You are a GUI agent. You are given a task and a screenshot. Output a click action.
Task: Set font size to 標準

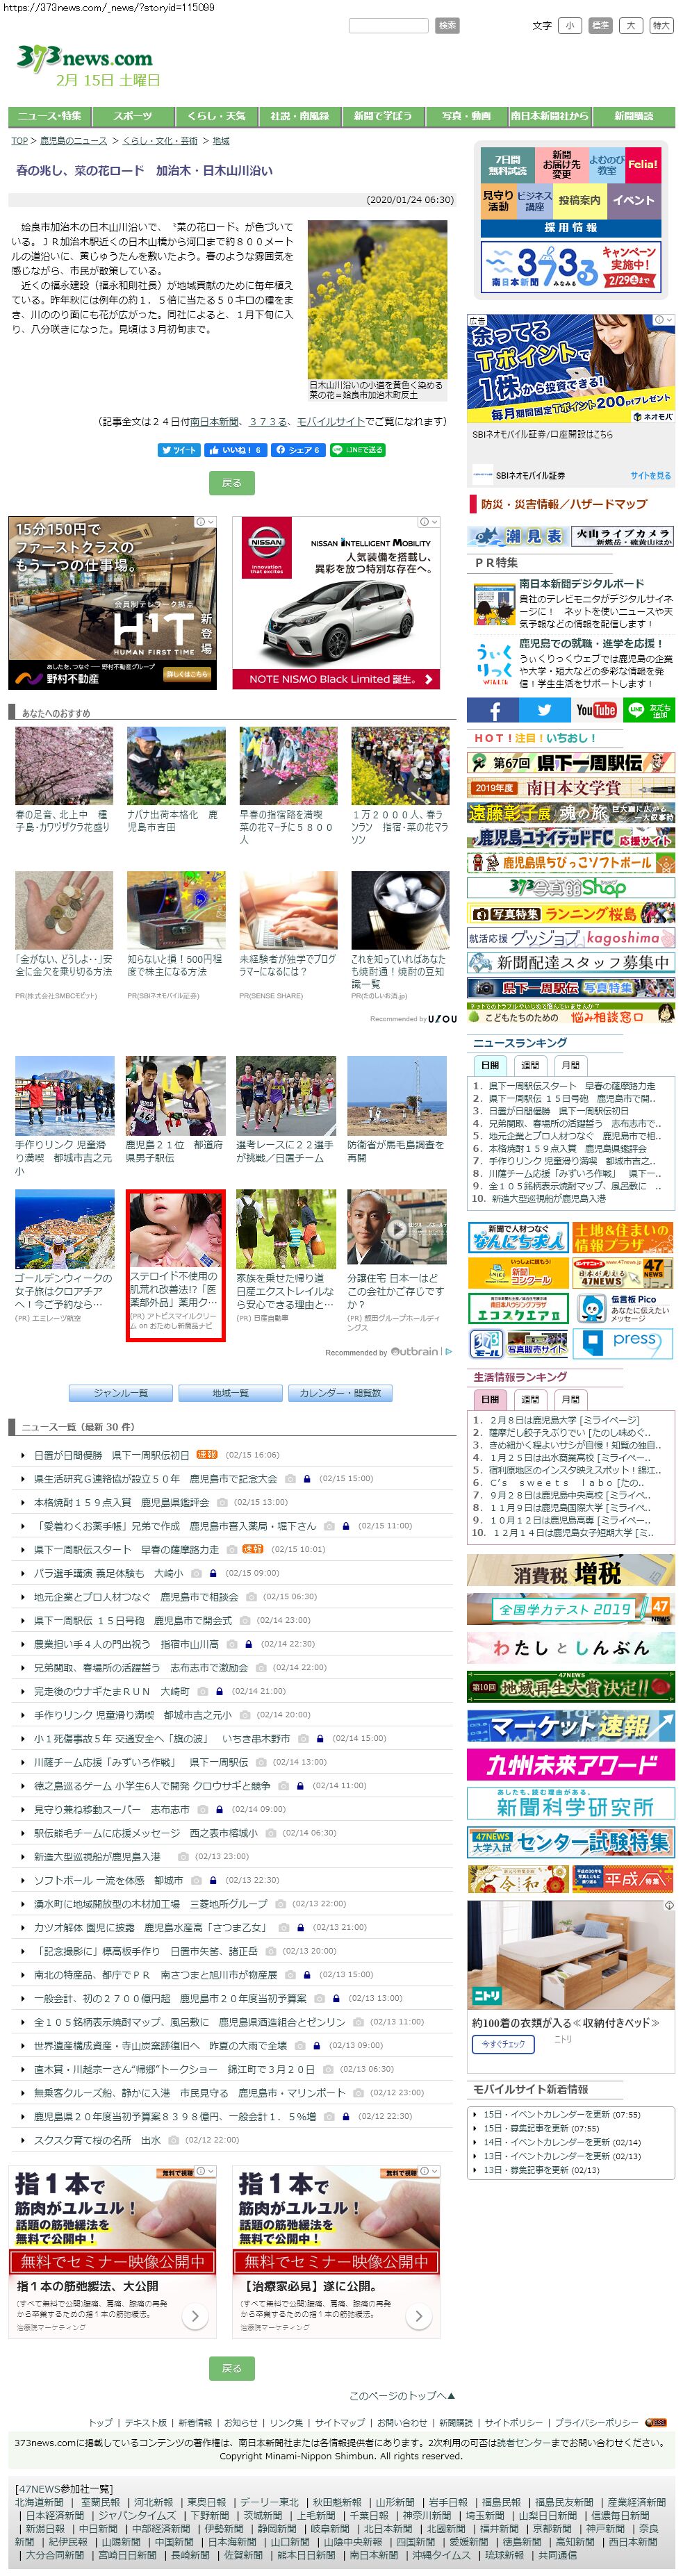tap(600, 25)
